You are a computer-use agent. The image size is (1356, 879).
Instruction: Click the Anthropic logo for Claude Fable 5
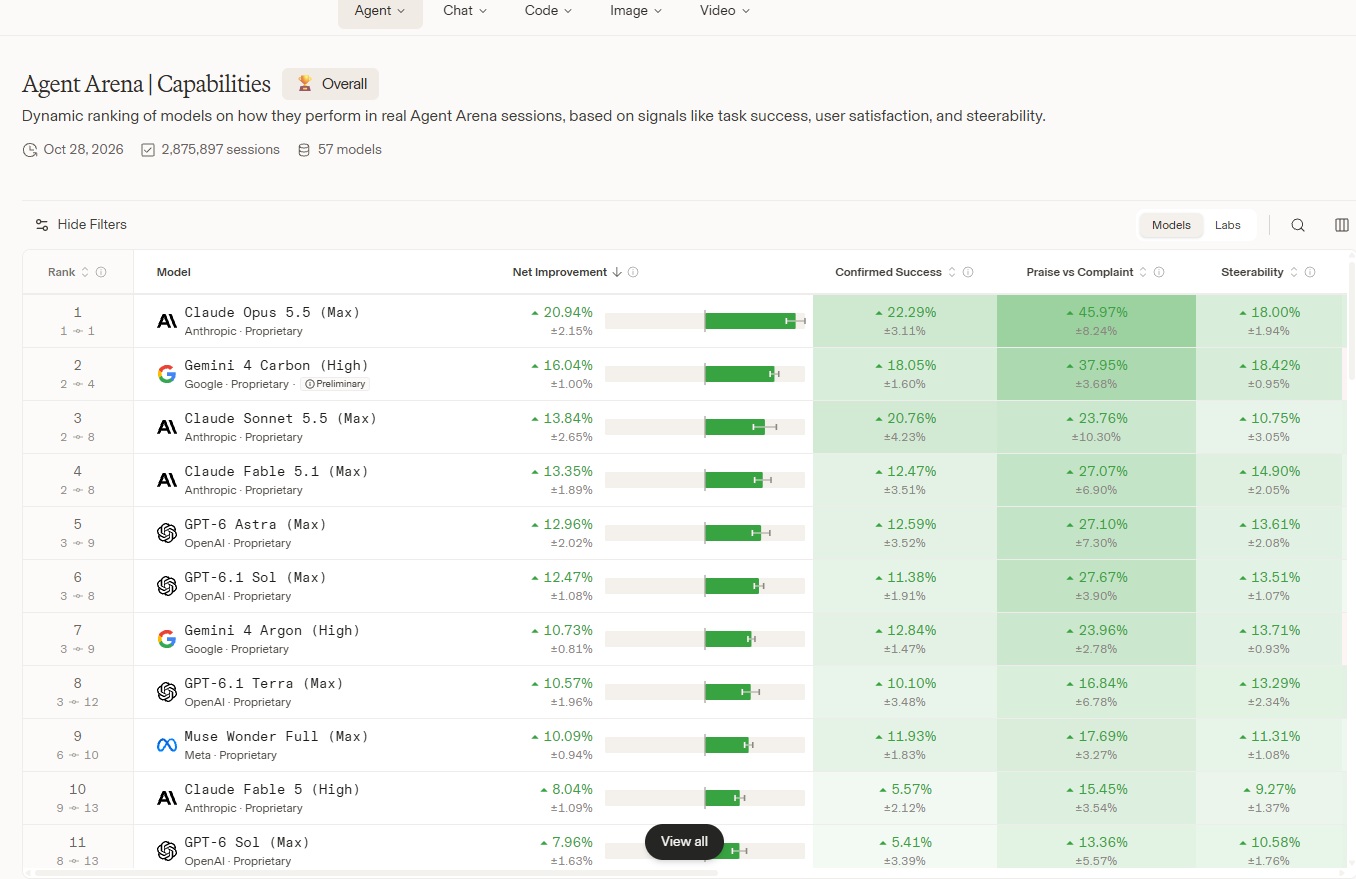coord(167,798)
